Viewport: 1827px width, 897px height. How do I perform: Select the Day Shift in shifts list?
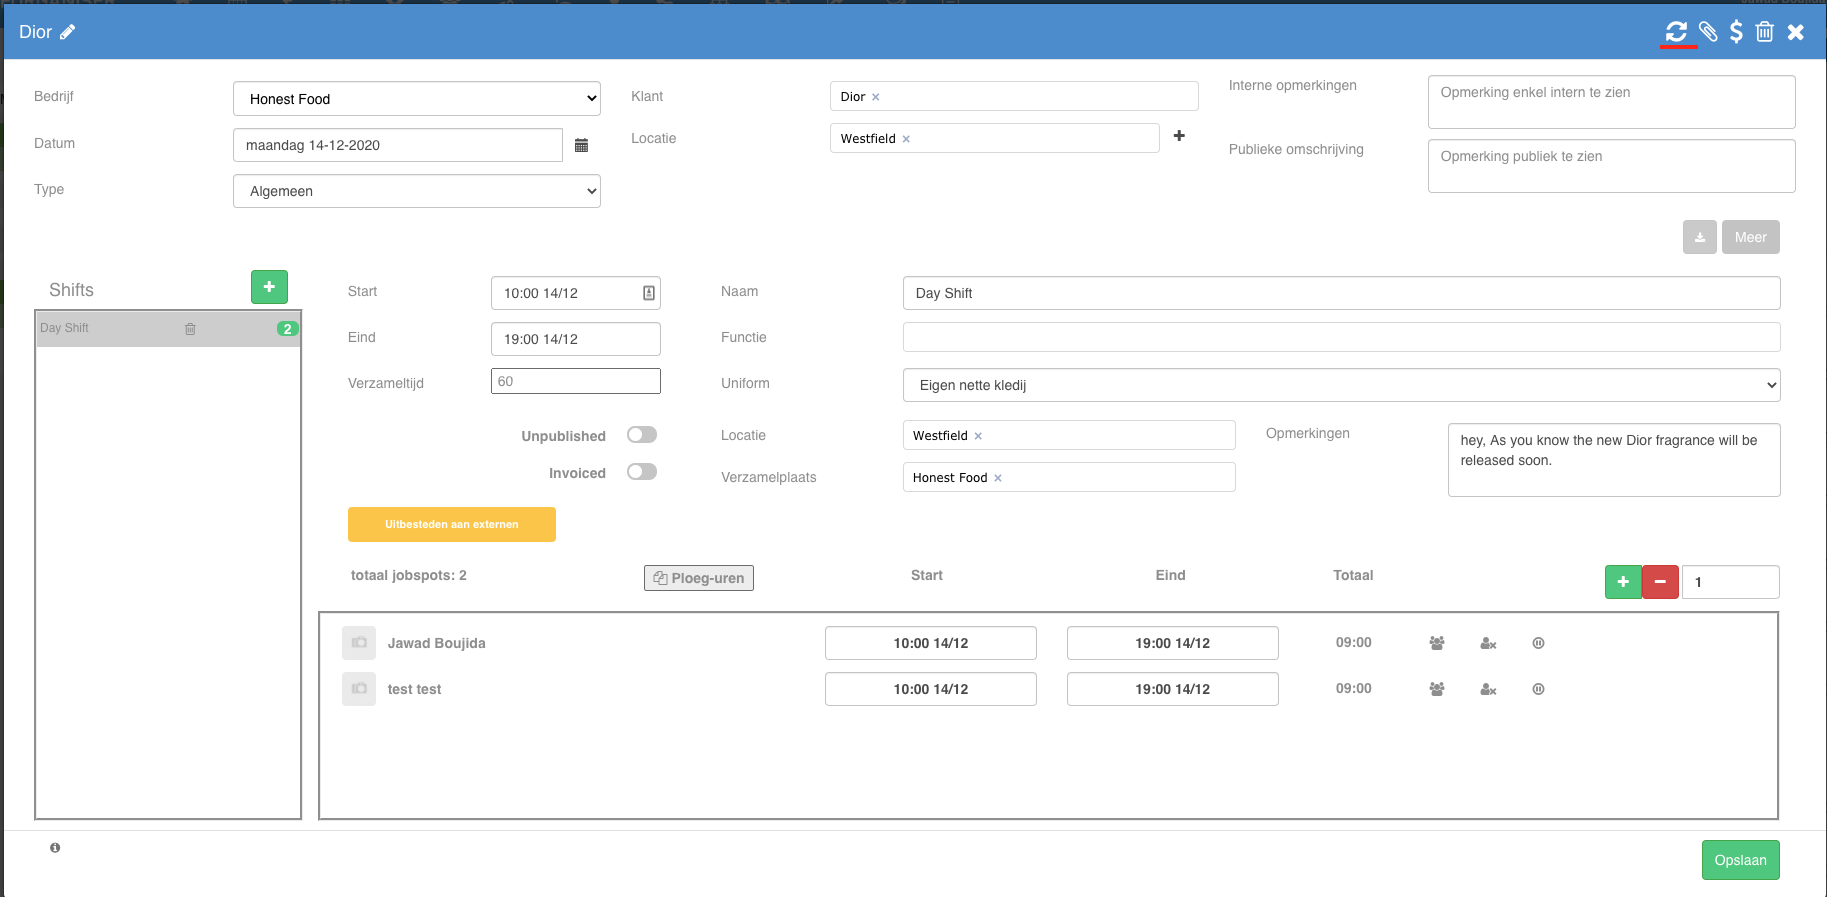(168, 329)
